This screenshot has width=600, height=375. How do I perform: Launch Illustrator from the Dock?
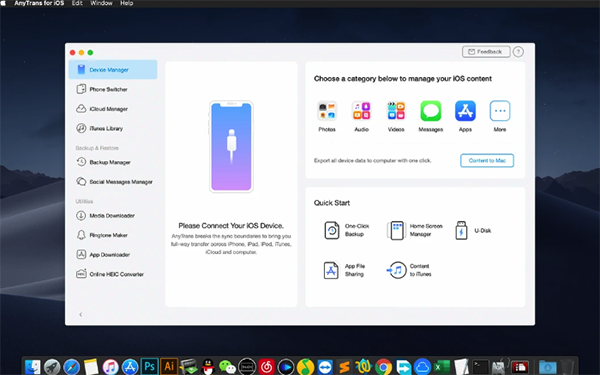169,367
